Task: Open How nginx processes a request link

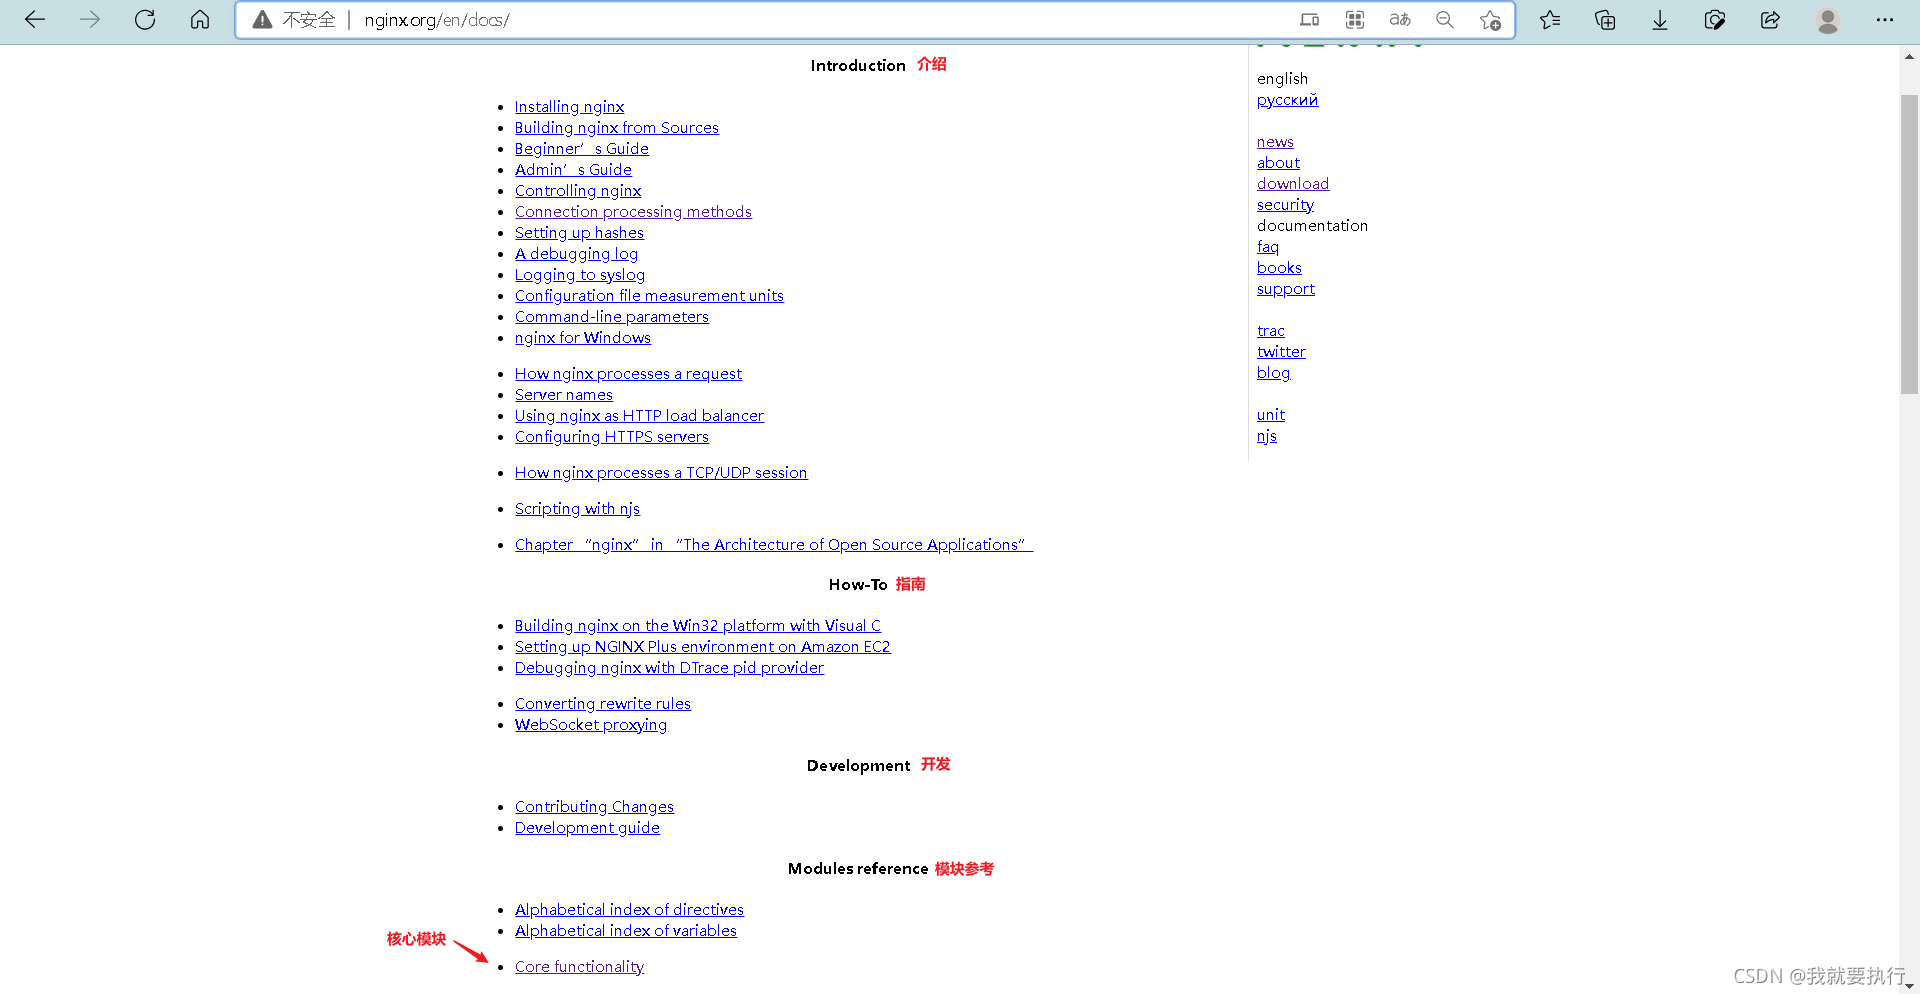Action: pos(628,374)
